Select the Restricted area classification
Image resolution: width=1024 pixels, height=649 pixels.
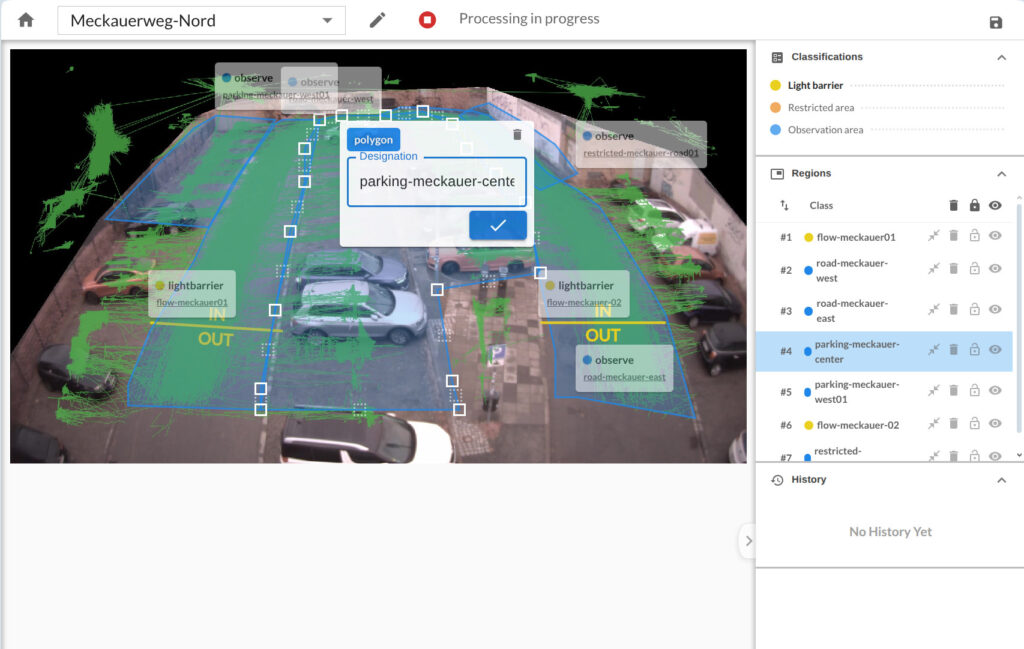tap(820, 108)
